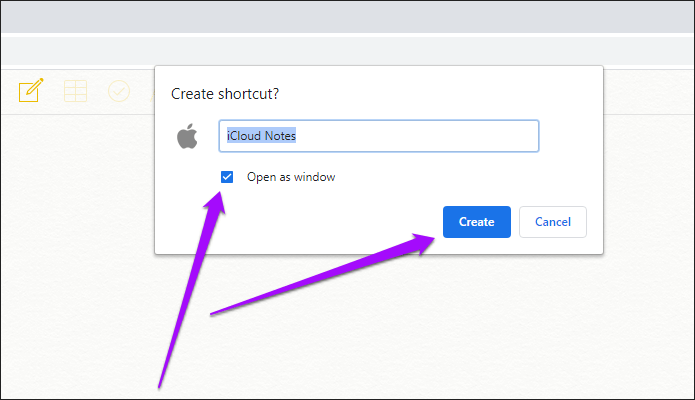
Task: Click the light browser toolbar bar below tabs
Action: [348, 51]
